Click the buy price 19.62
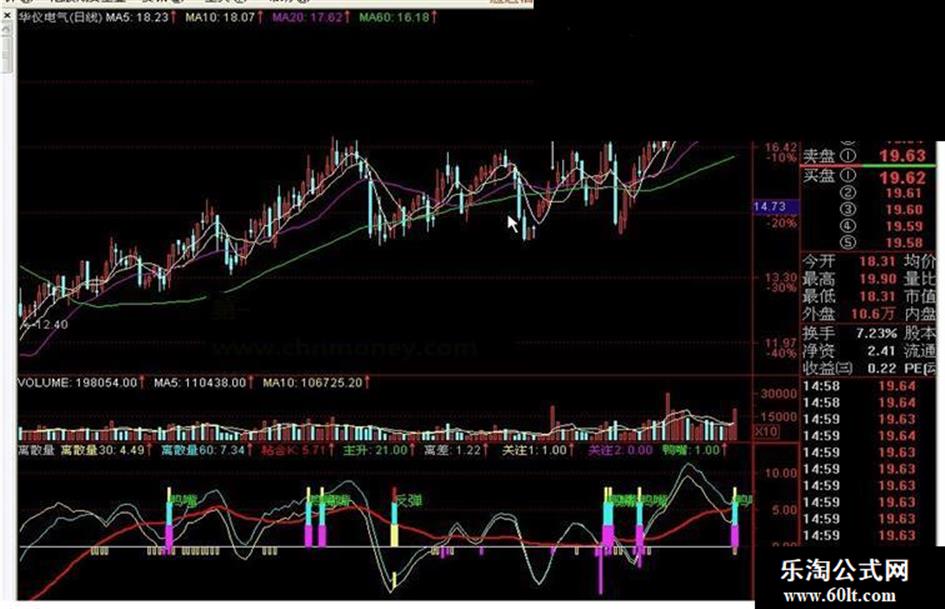The height and width of the screenshot is (609, 945). pyautogui.click(x=902, y=177)
